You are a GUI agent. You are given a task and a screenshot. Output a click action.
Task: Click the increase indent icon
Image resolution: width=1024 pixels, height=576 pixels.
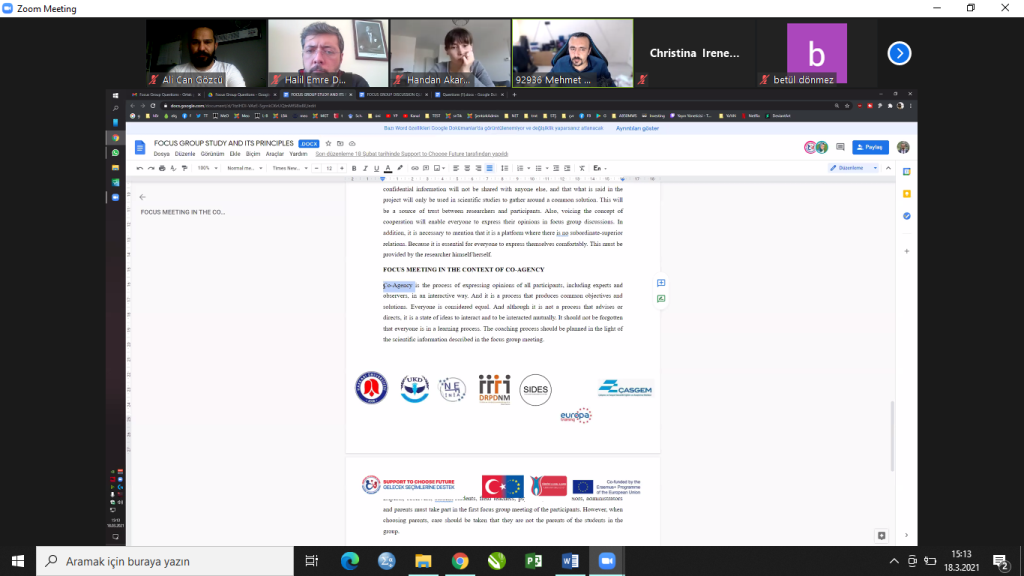coord(568,168)
